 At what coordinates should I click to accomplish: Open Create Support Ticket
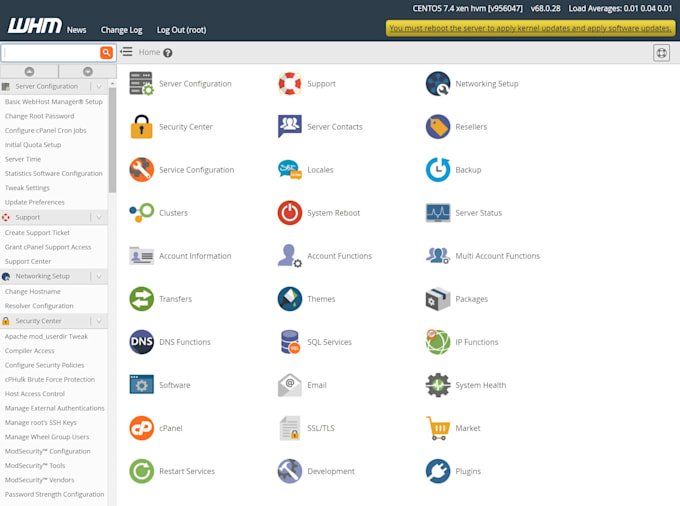(x=37, y=233)
